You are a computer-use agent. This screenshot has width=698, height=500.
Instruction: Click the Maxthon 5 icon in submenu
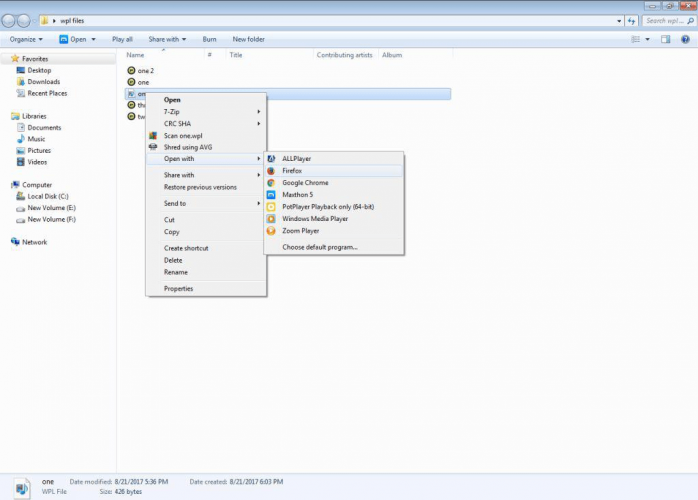point(271,195)
